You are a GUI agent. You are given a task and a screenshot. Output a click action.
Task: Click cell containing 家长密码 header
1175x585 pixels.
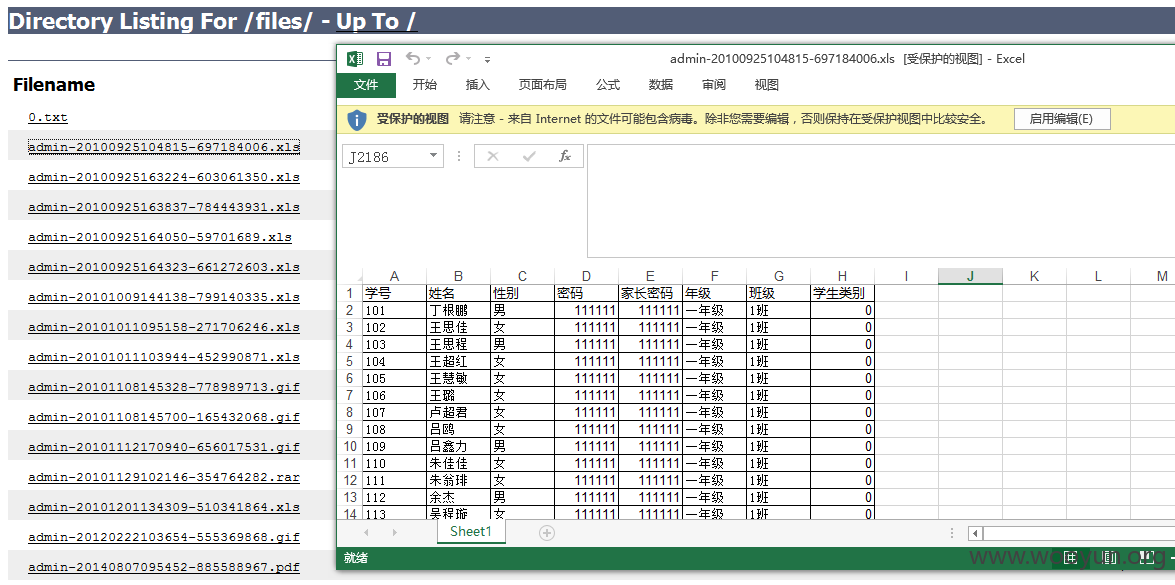click(650, 293)
